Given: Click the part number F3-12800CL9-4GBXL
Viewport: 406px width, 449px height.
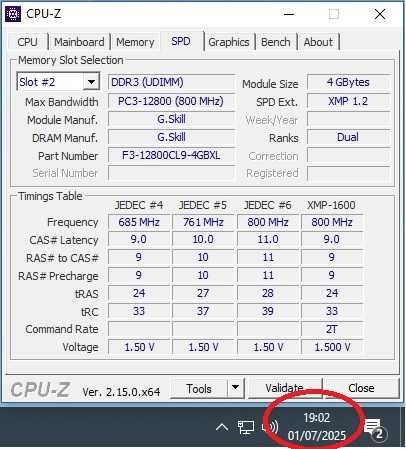Looking at the screenshot, I should (x=171, y=155).
